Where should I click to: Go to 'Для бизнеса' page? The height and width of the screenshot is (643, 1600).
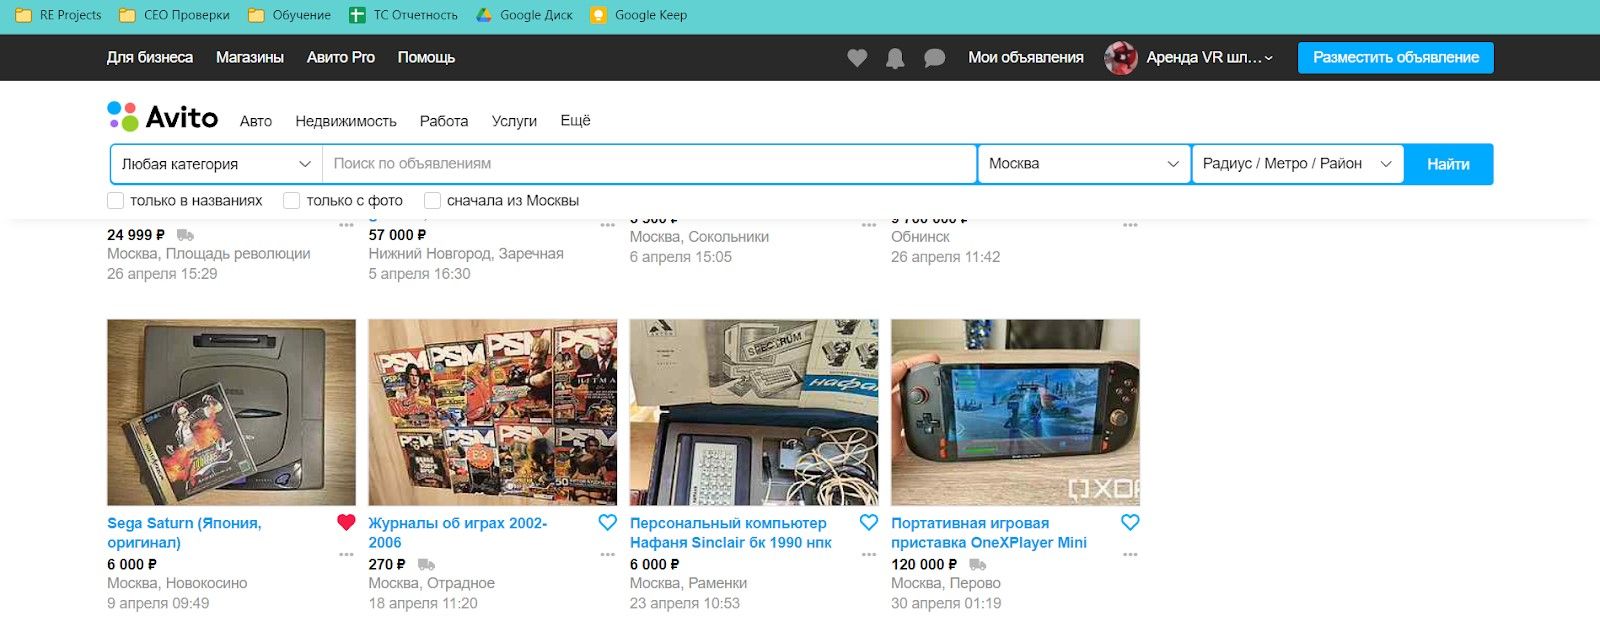(x=150, y=58)
